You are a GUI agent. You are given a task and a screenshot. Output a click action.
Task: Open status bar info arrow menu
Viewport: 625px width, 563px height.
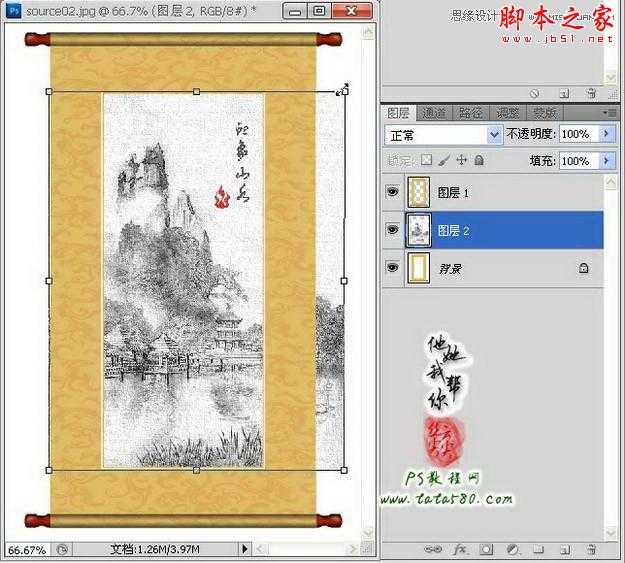click(245, 549)
